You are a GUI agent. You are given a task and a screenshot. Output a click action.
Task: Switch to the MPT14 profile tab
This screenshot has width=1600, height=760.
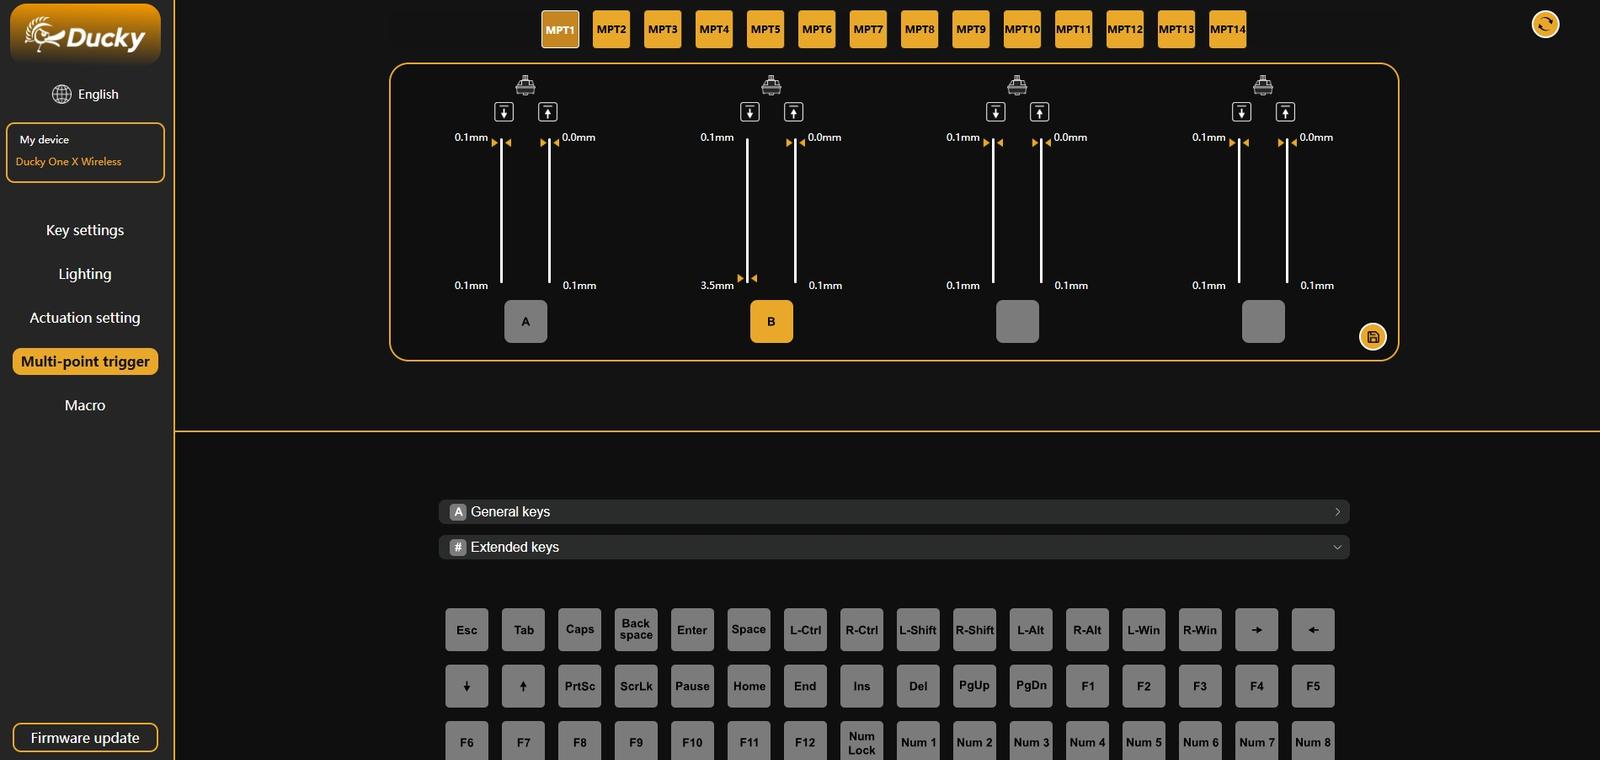pyautogui.click(x=1228, y=30)
